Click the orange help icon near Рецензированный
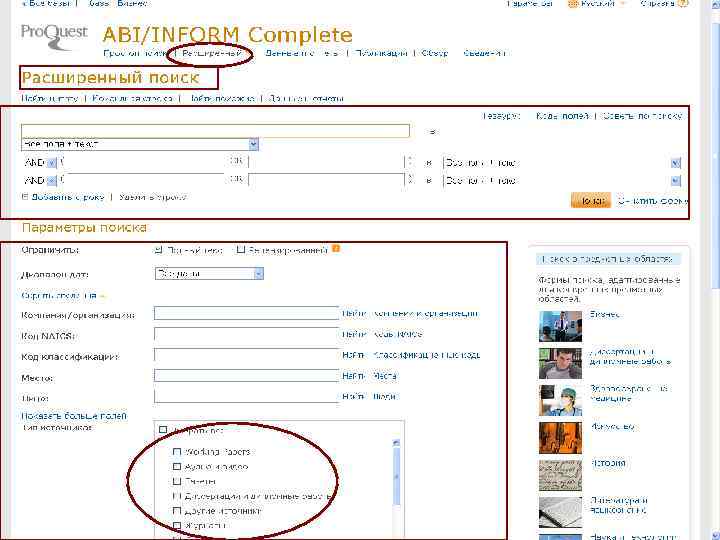The width and height of the screenshot is (720, 540). pyautogui.click(x=336, y=249)
